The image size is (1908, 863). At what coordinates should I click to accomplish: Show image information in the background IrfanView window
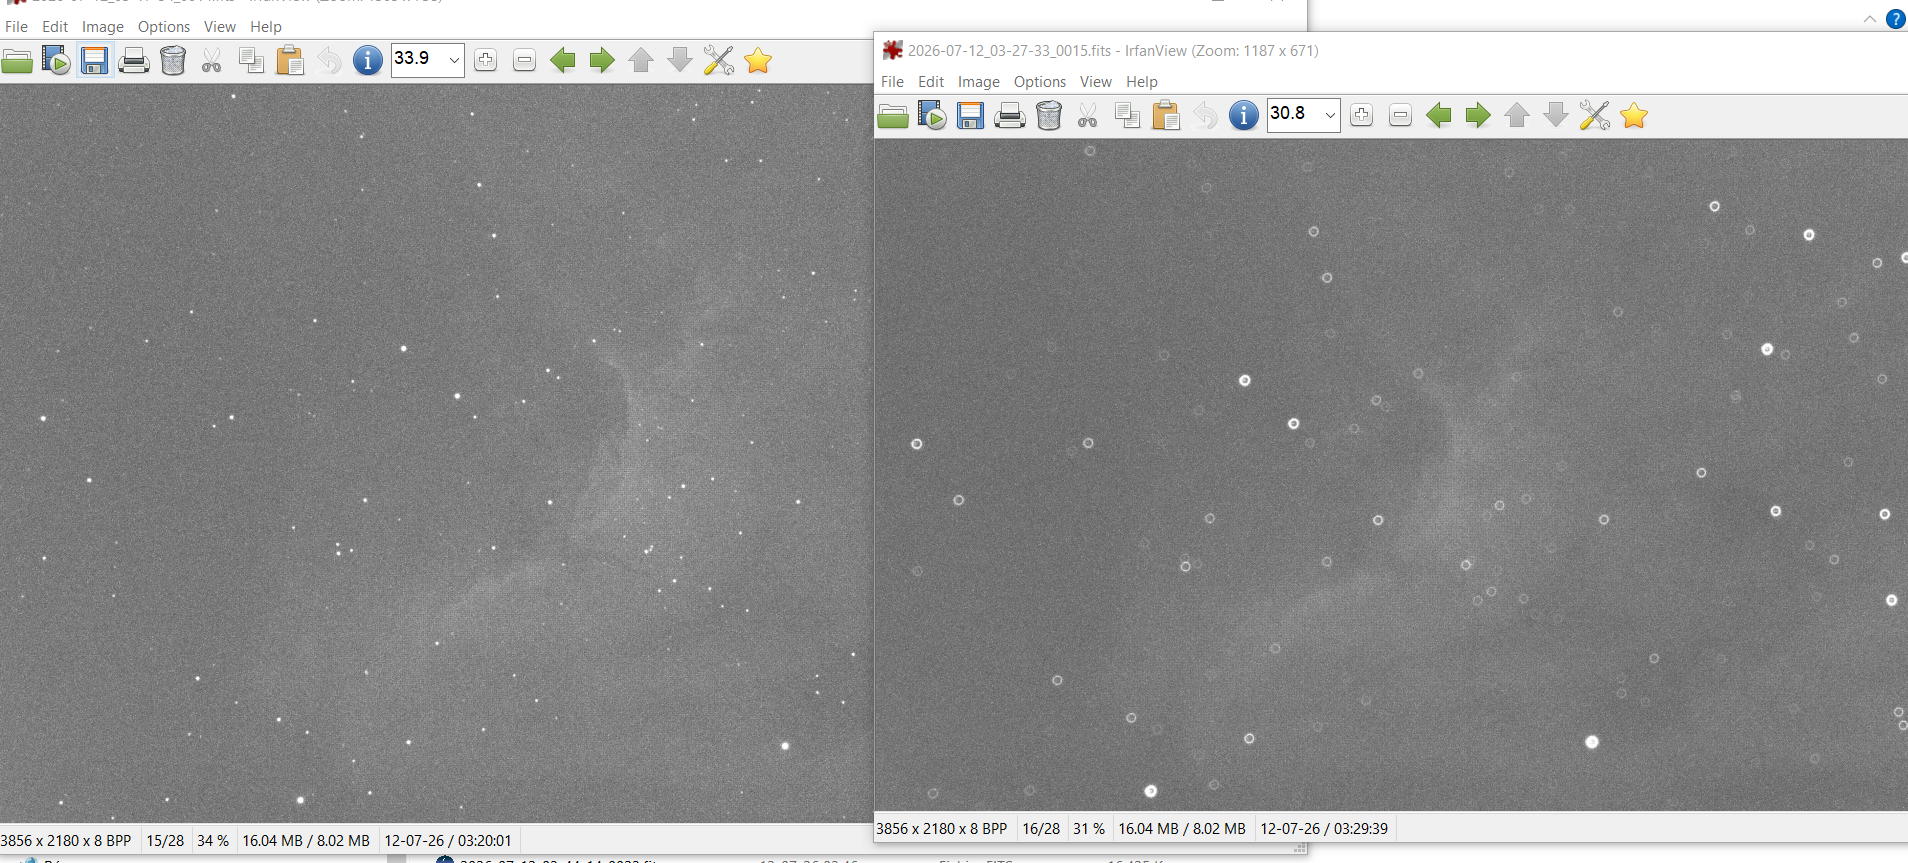click(x=368, y=61)
